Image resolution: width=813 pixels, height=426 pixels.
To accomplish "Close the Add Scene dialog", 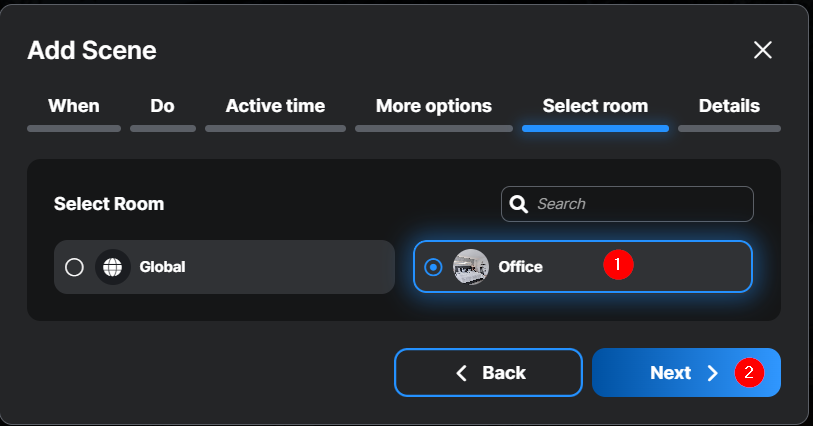I will pos(763,50).
